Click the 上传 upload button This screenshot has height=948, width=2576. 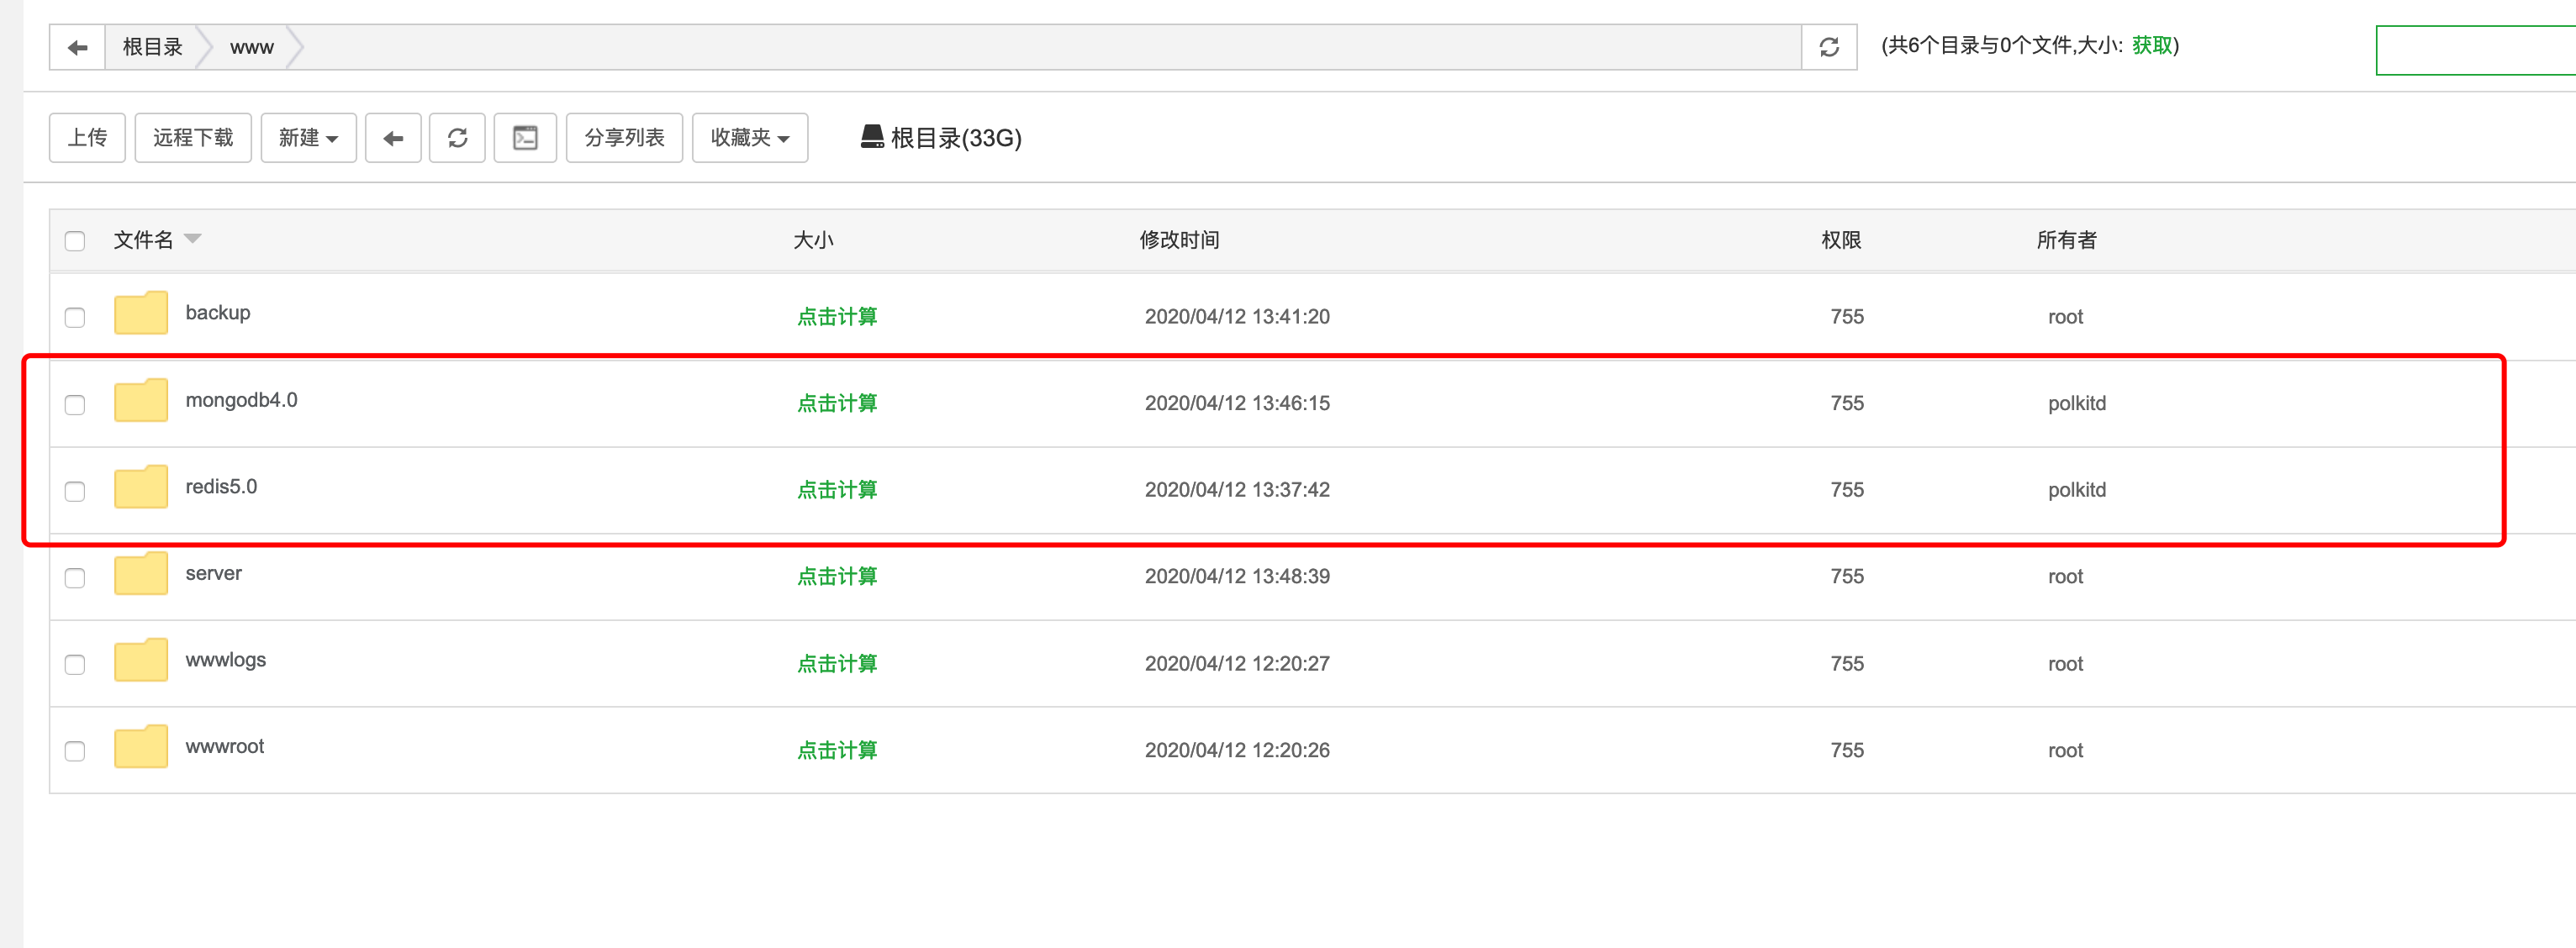[87, 138]
